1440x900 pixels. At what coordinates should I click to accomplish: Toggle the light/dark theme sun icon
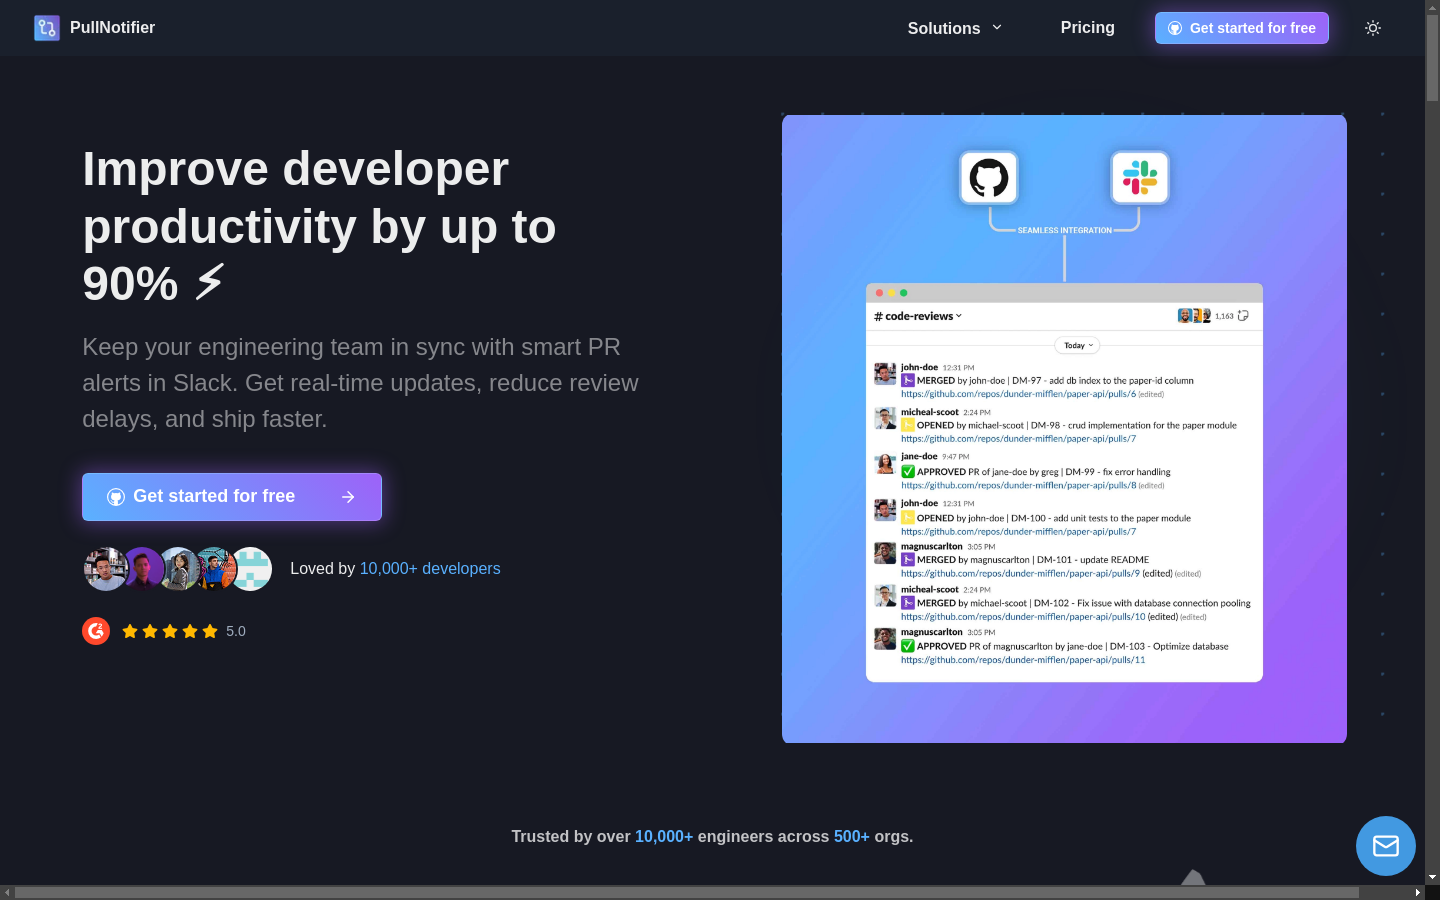[1373, 28]
